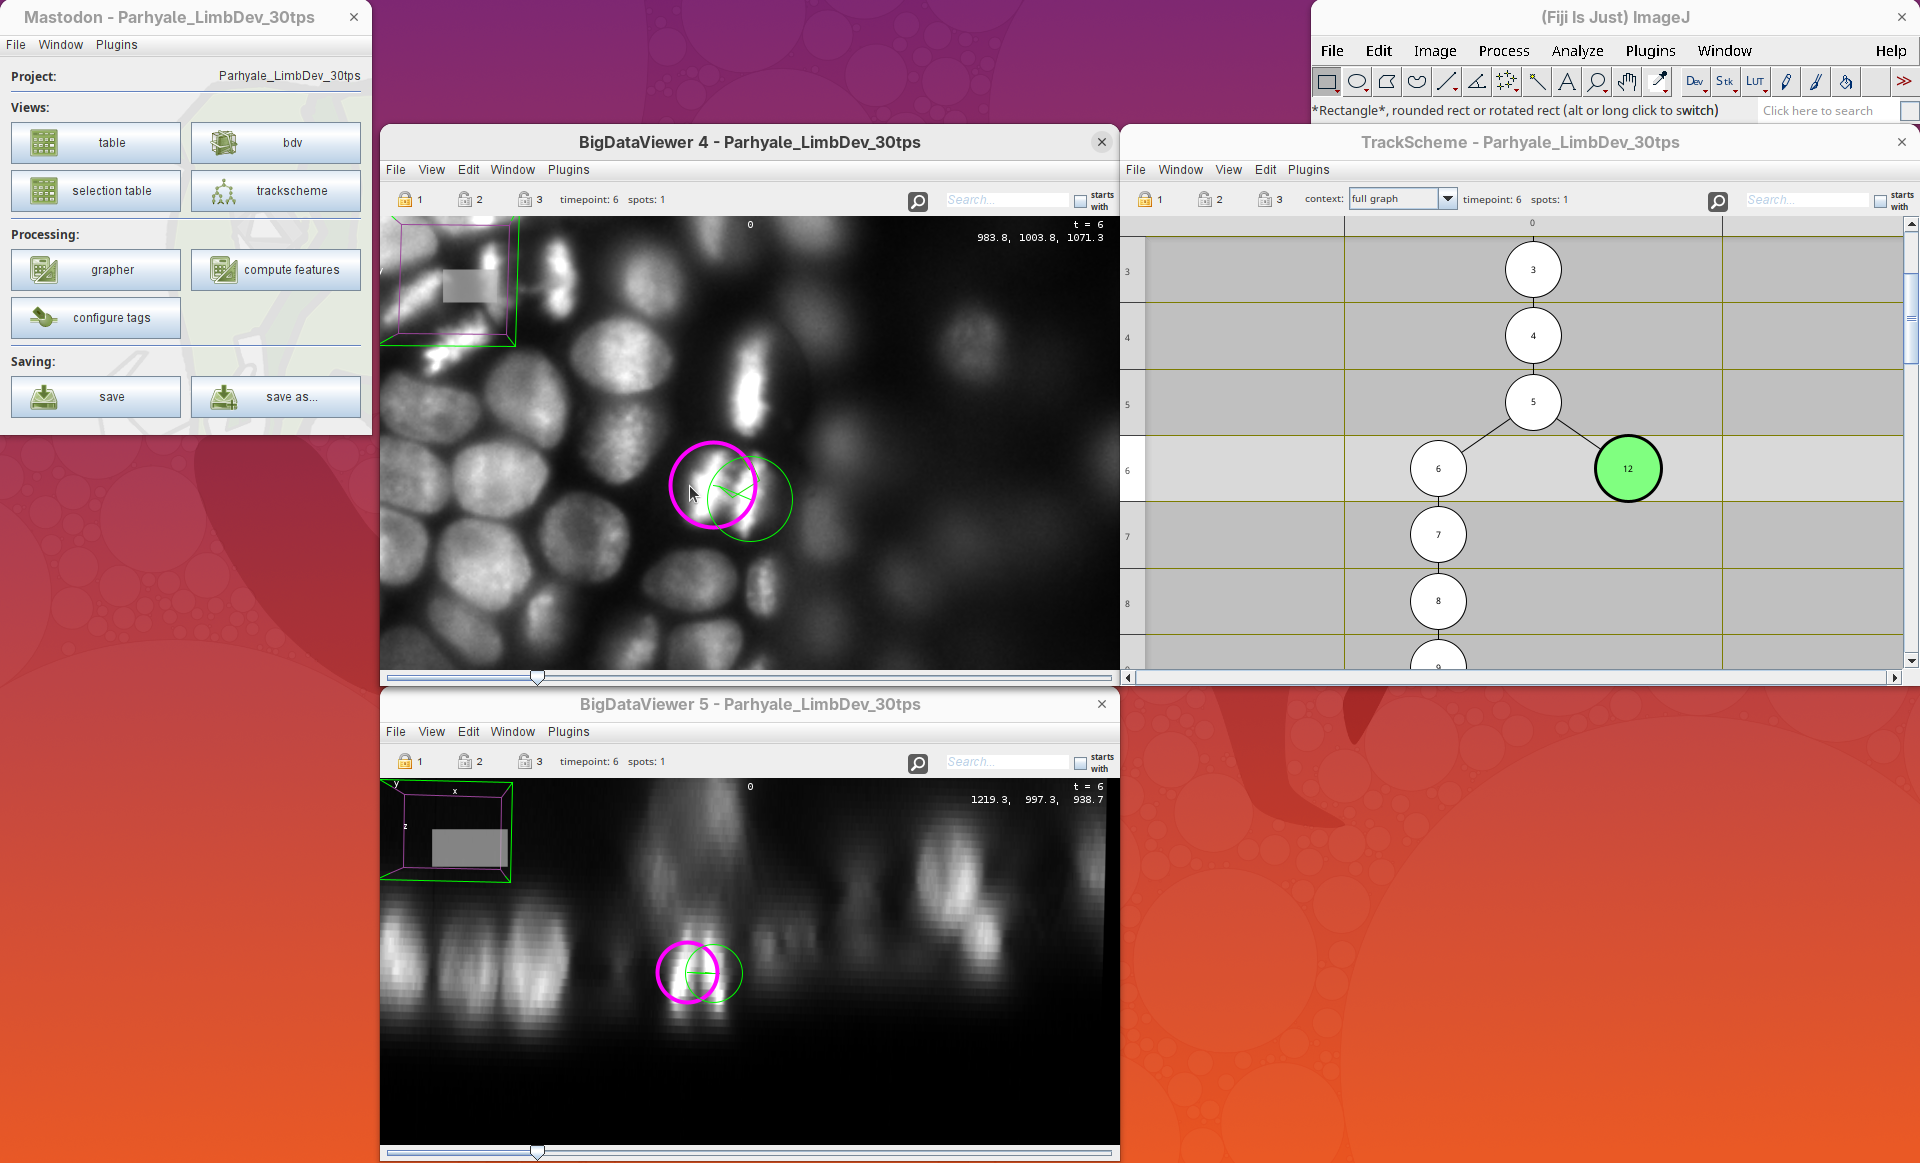1920x1163 pixels.
Task: Click the 'compute features' button
Action: pyautogui.click(x=276, y=270)
